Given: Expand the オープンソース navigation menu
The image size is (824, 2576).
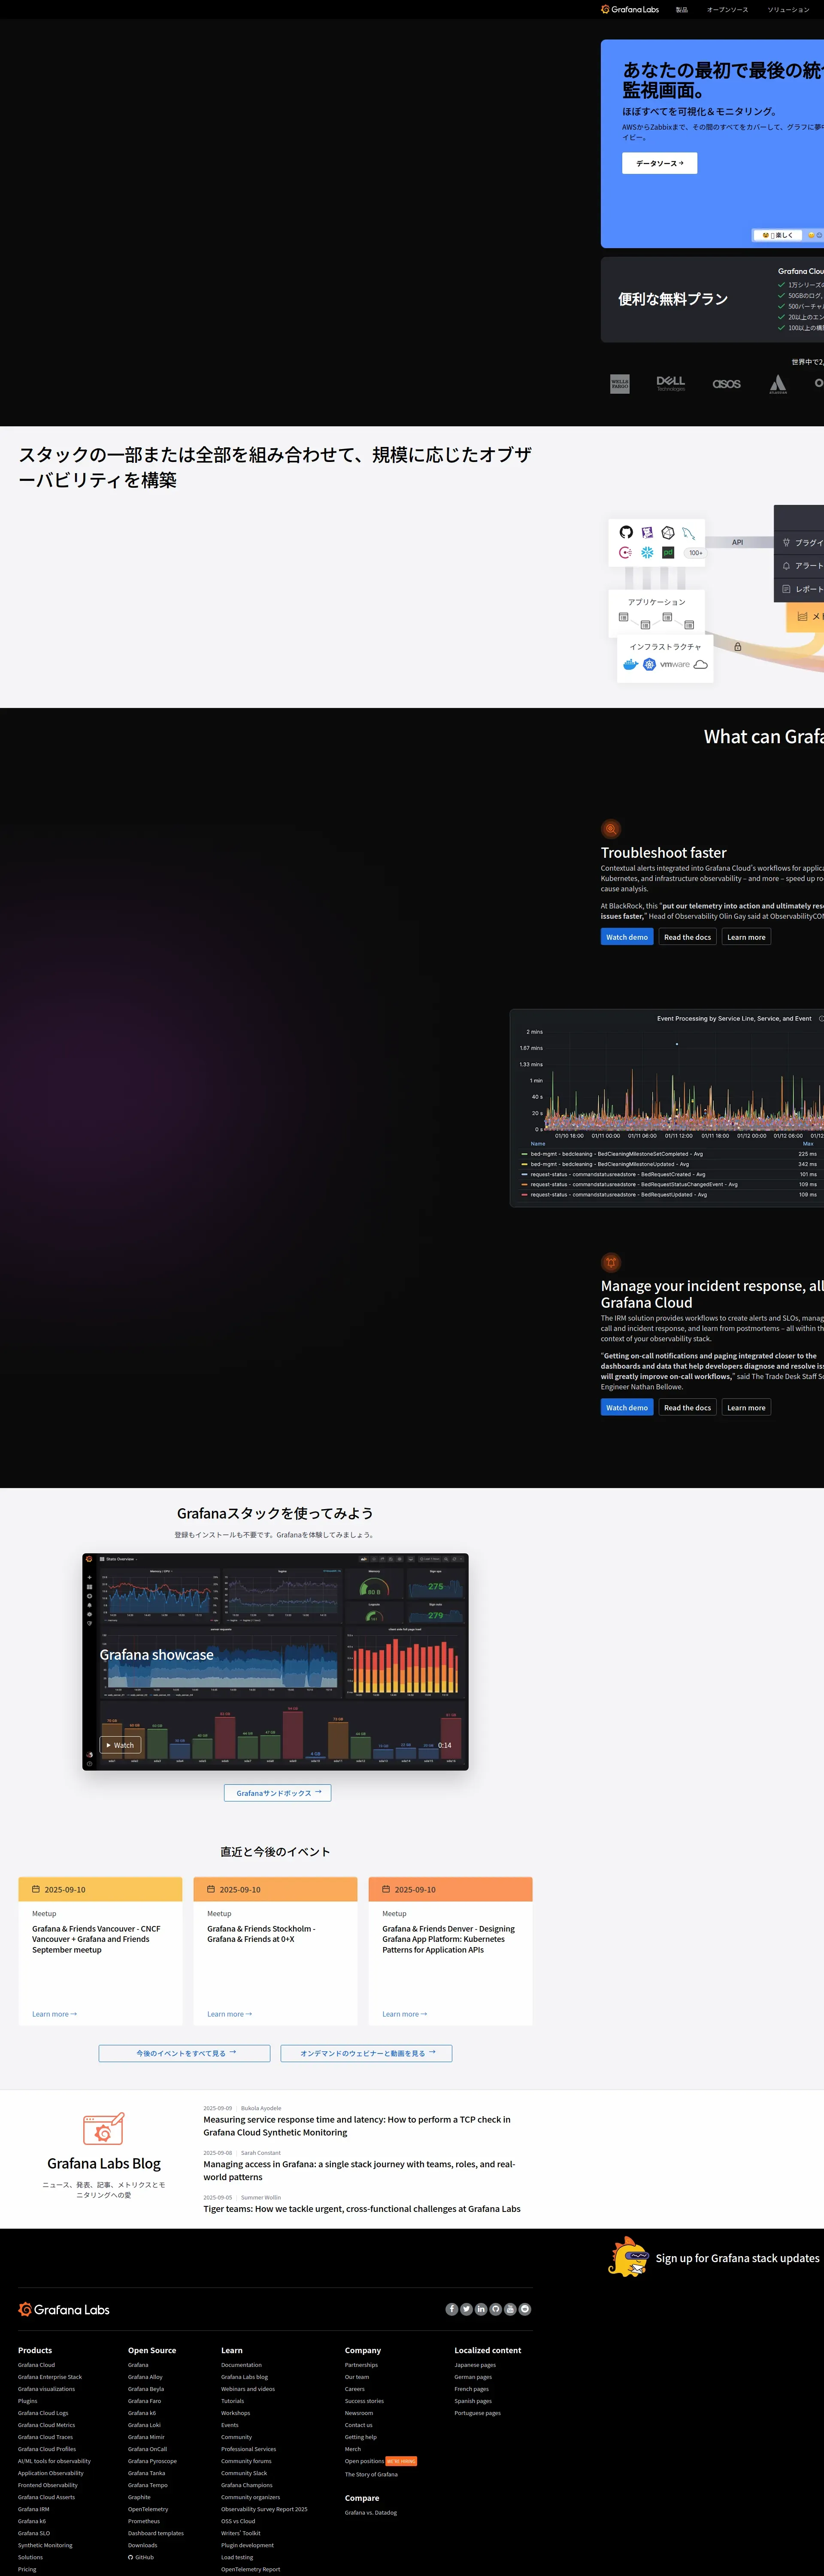Looking at the screenshot, I should pos(727,9).
